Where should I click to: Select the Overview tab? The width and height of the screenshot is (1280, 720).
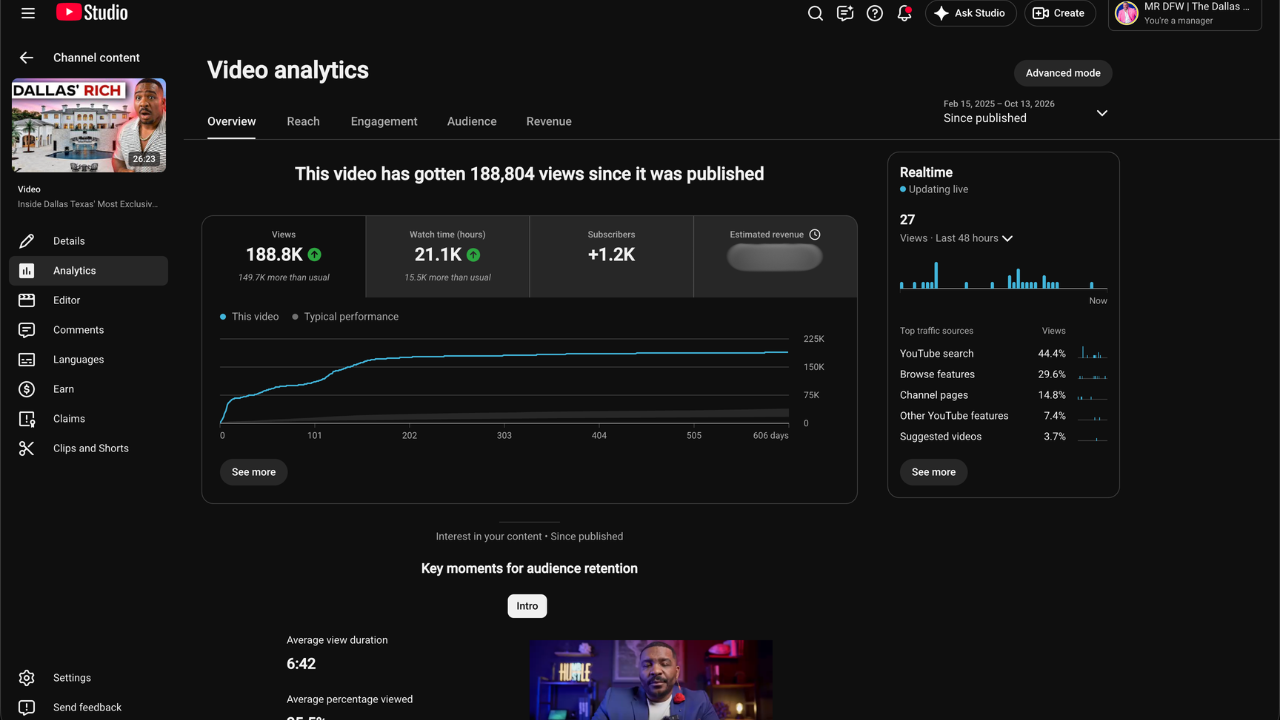232,121
